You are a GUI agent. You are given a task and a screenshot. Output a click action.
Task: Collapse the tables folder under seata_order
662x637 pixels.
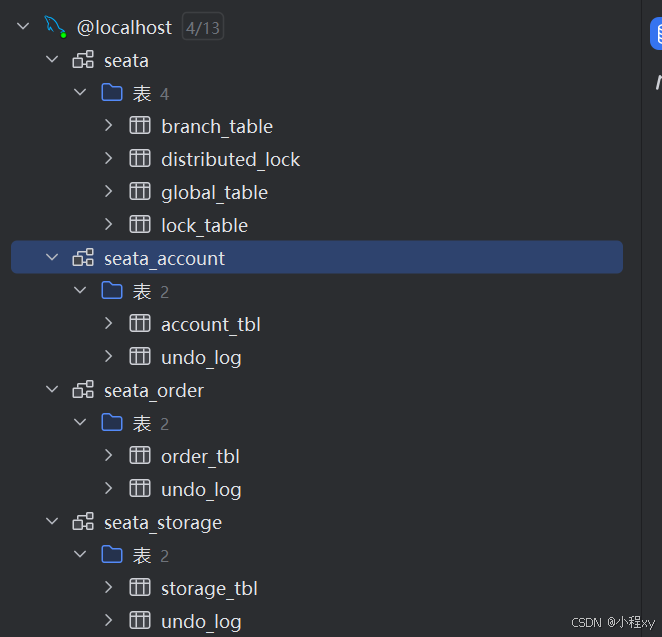click(x=80, y=422)
